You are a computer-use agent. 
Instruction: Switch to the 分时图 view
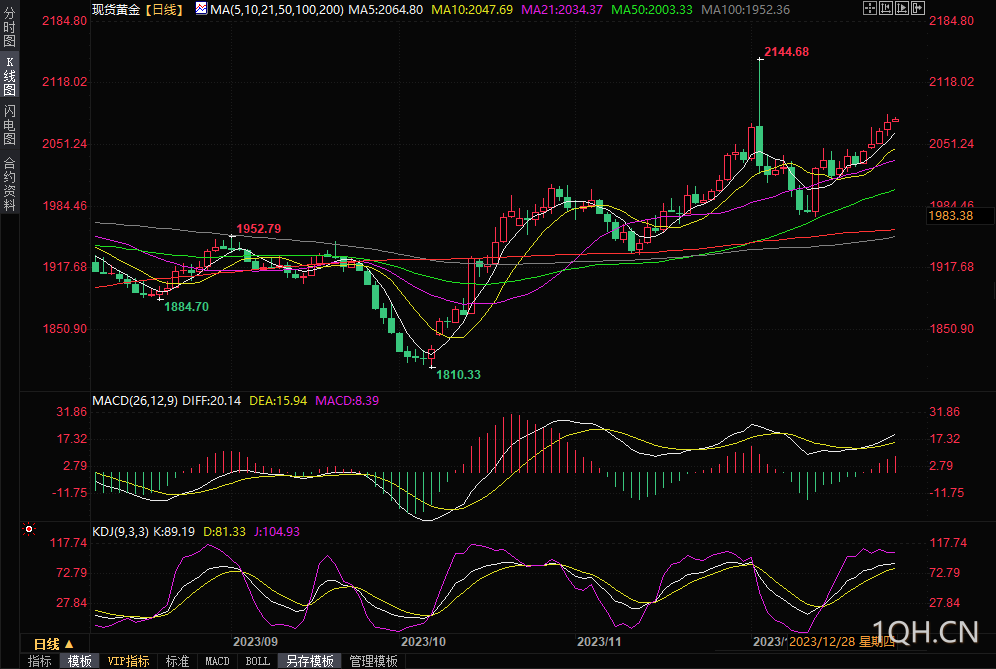(9, 27)
